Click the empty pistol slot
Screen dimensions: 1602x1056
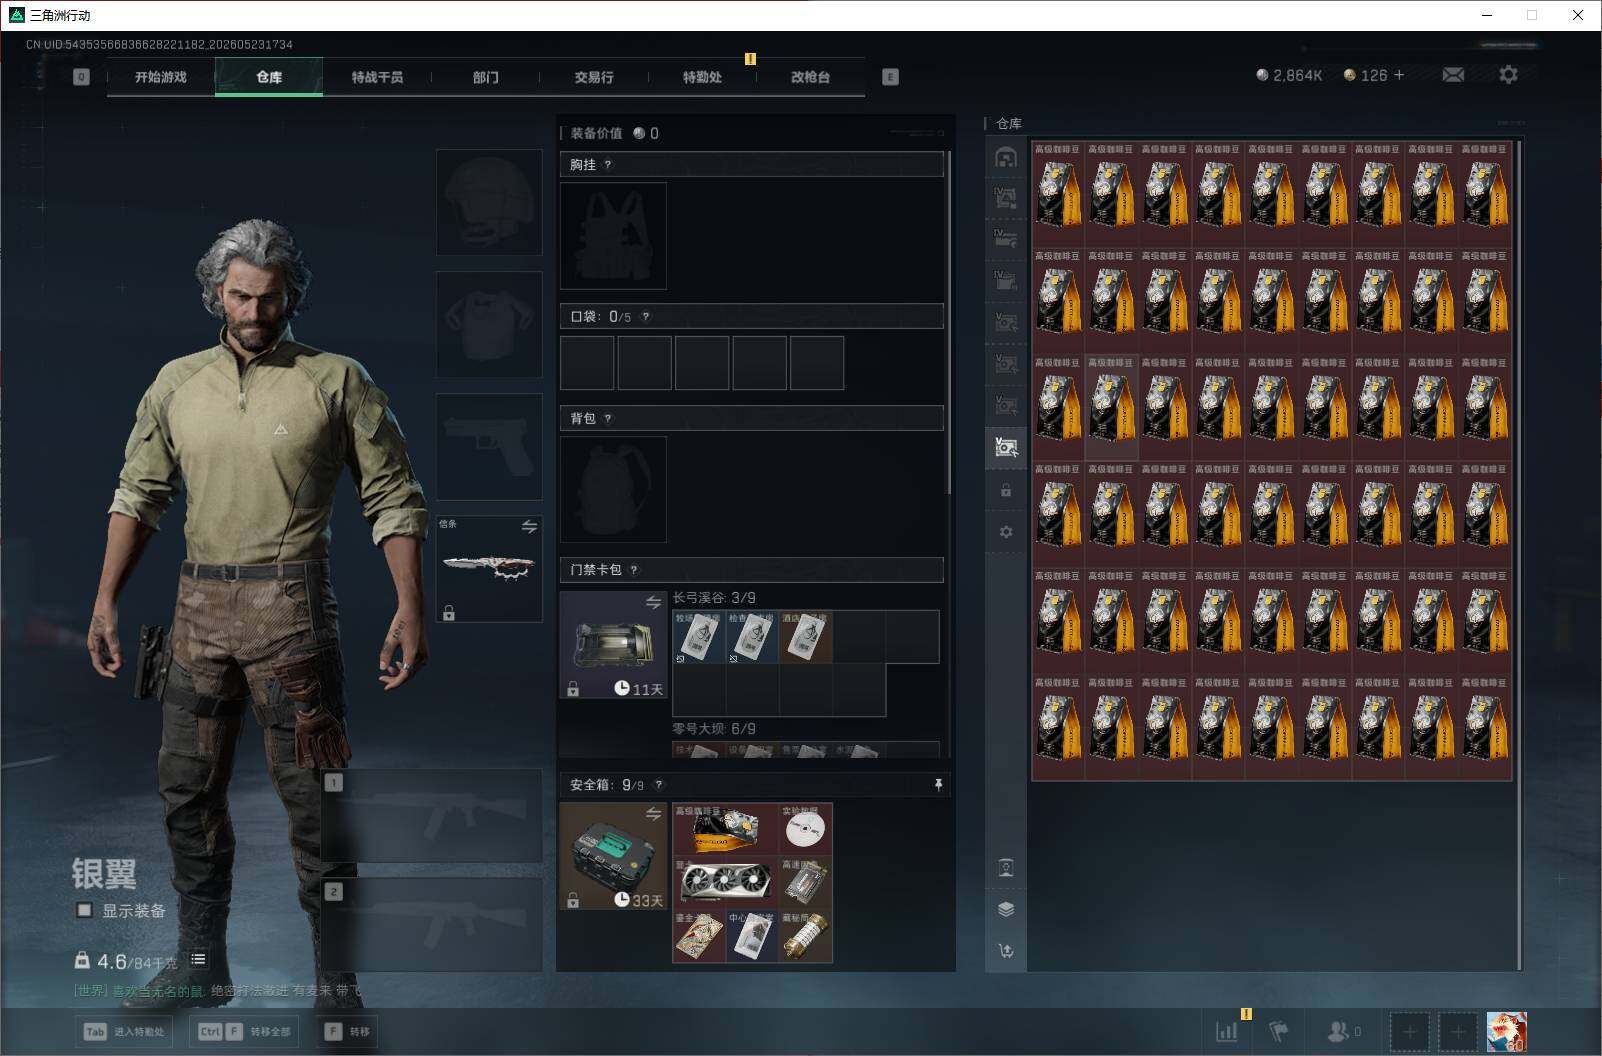[x=489, y=446]
